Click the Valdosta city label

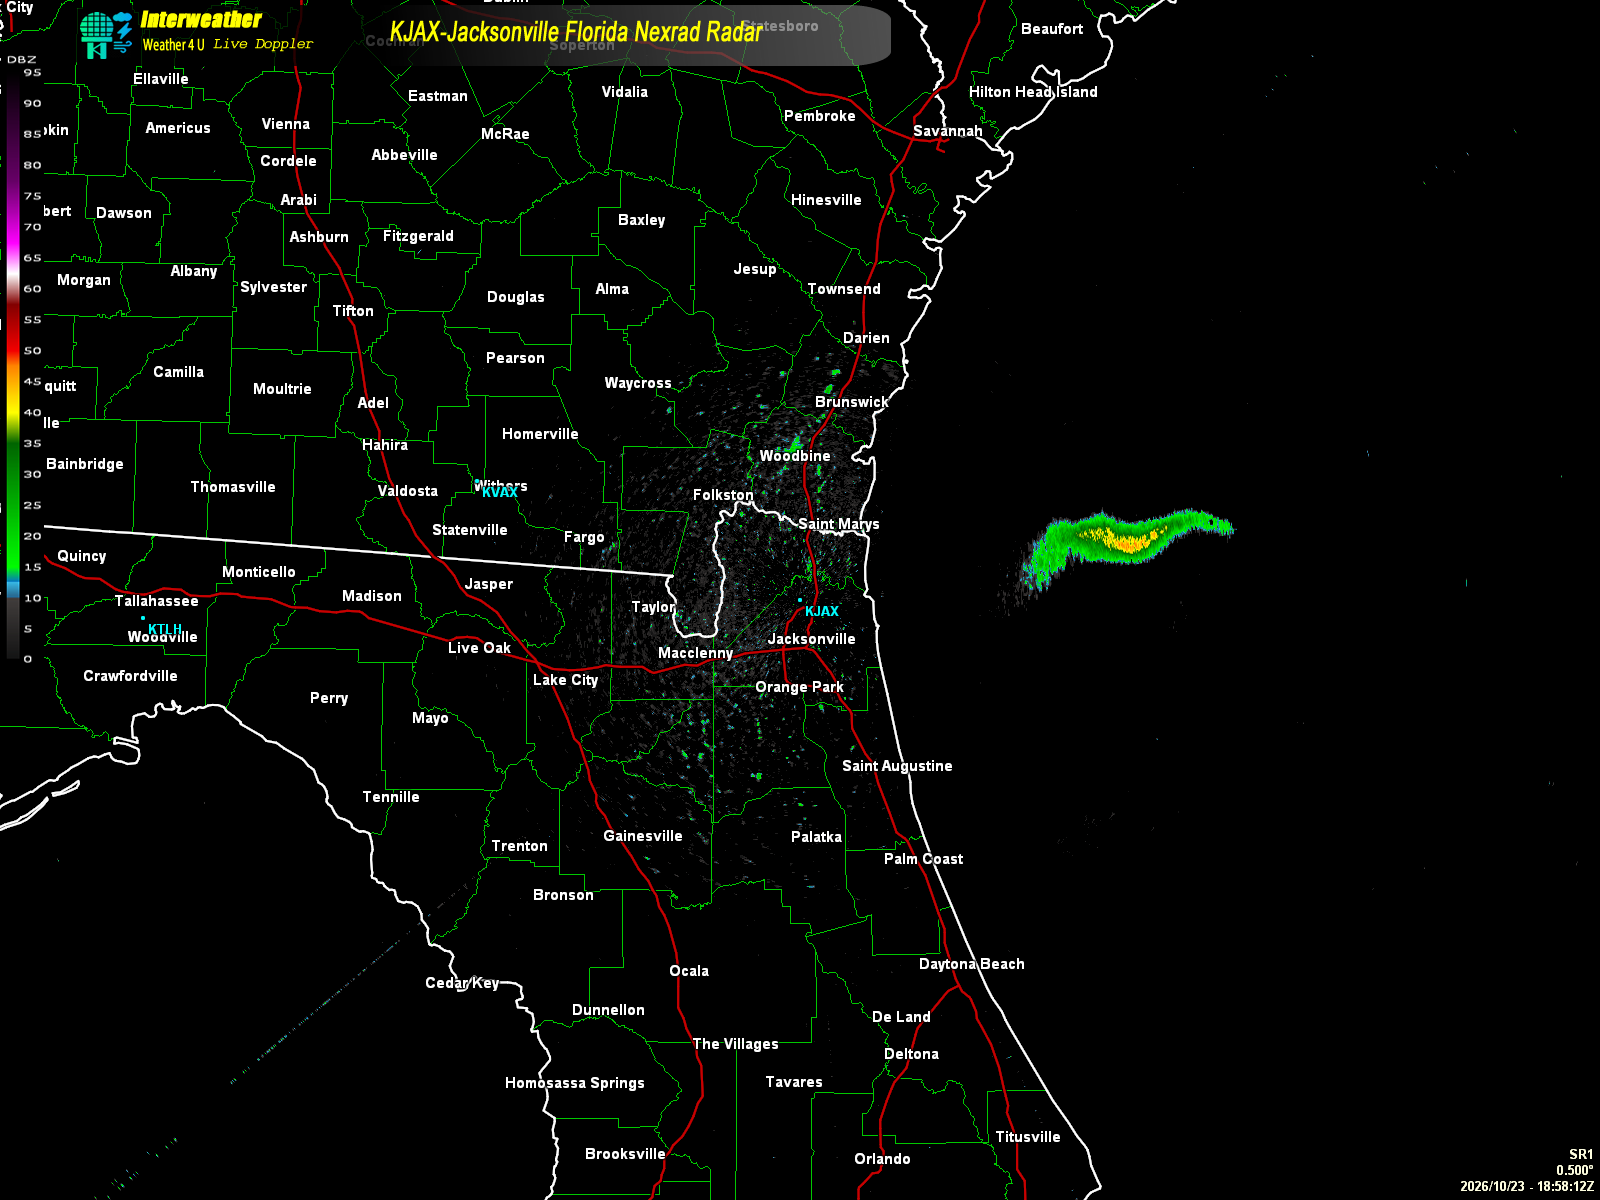tap(408, 491)
